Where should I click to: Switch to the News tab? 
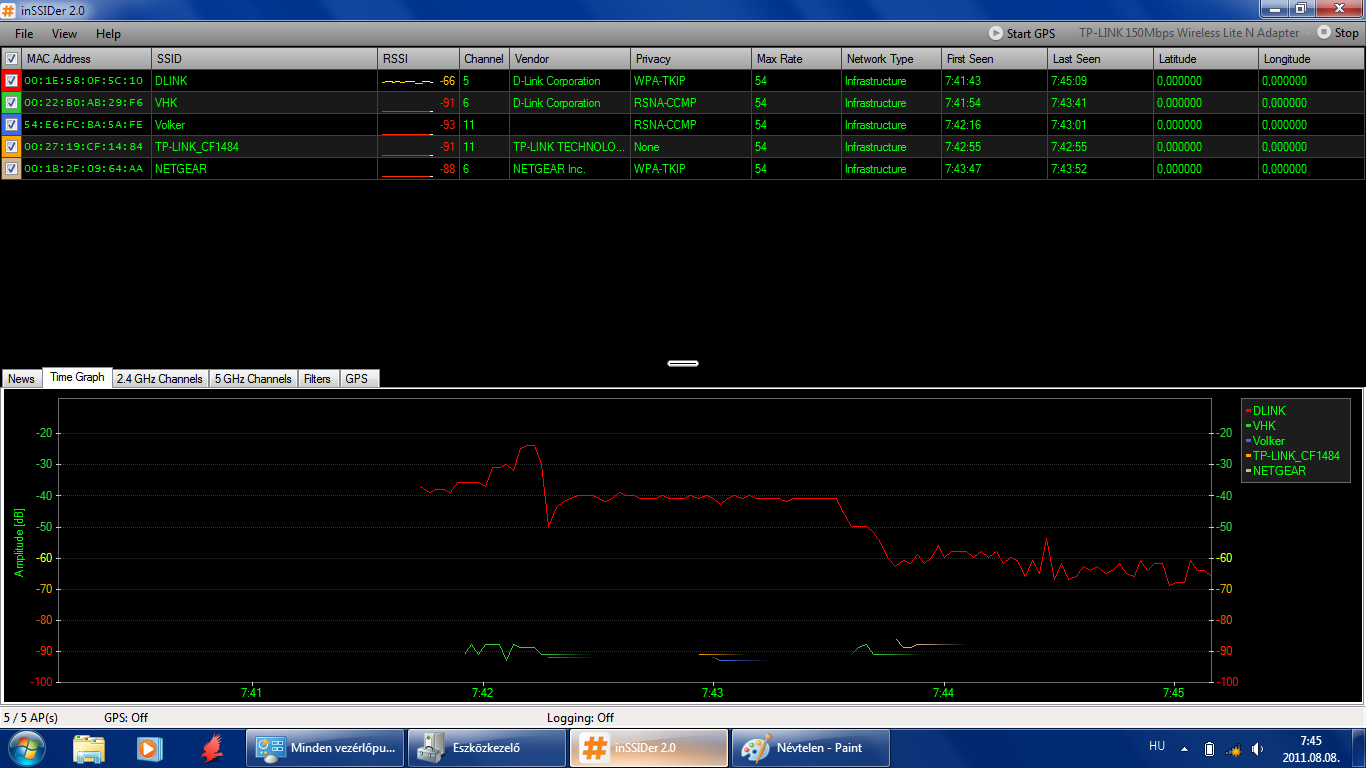tap(21, 379)
